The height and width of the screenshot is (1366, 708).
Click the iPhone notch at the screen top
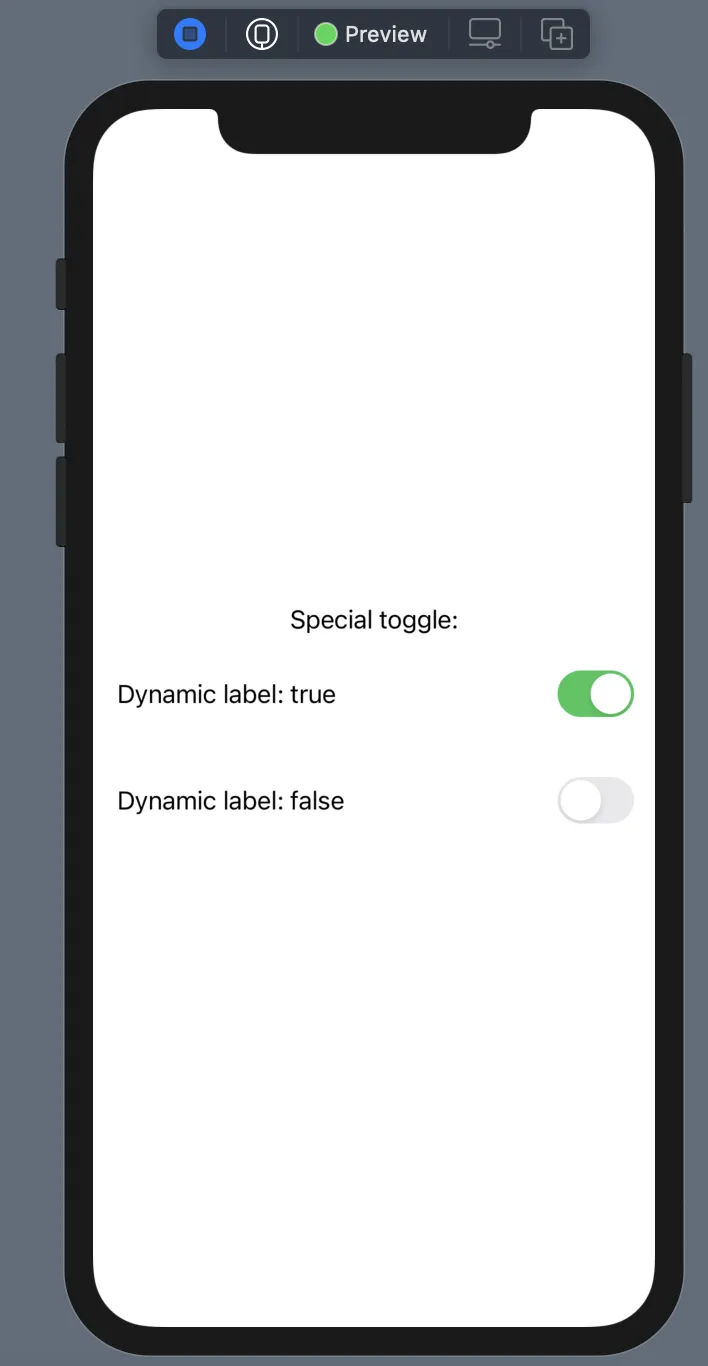(374, 130)
